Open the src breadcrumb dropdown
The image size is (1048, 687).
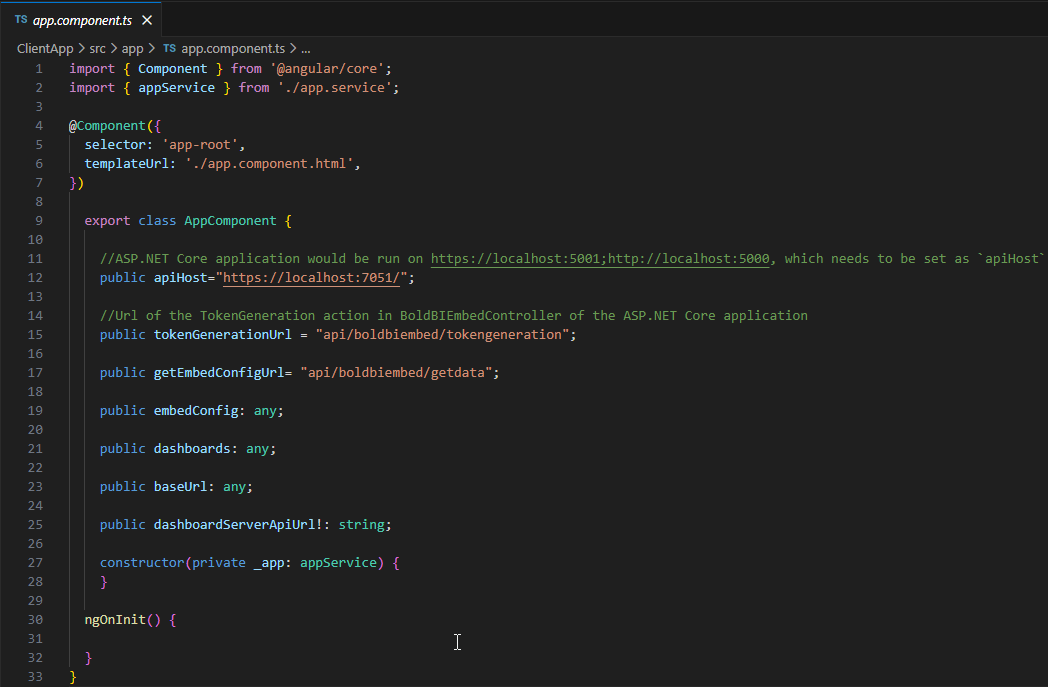coord(97,46)
